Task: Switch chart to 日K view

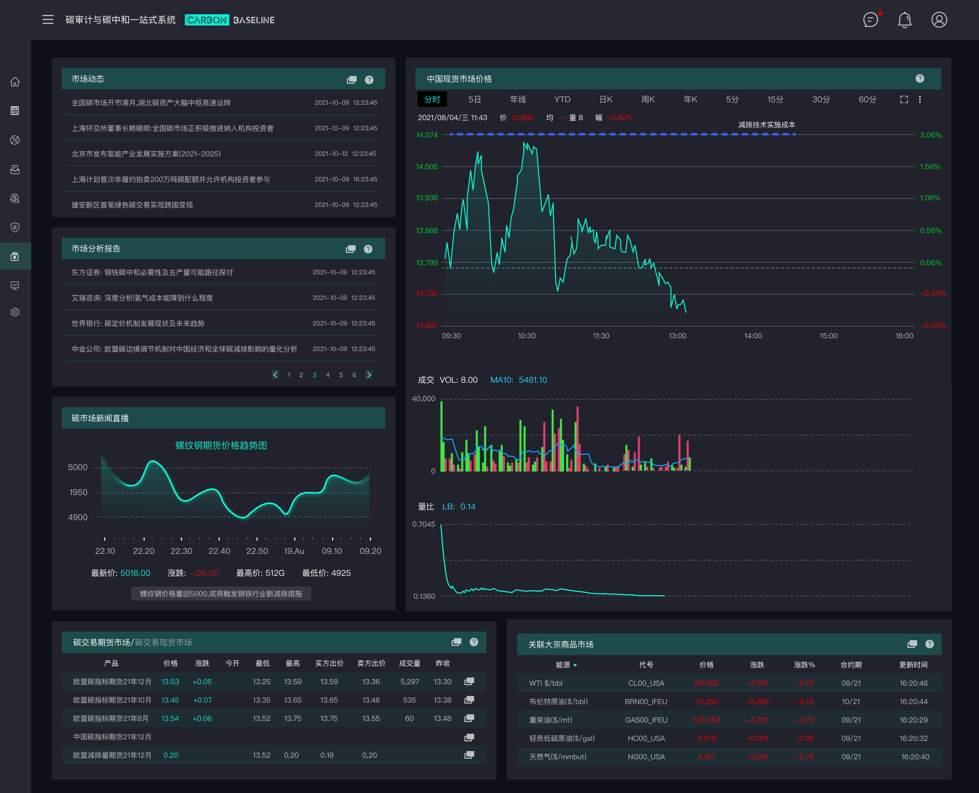Action: [606, 99]
